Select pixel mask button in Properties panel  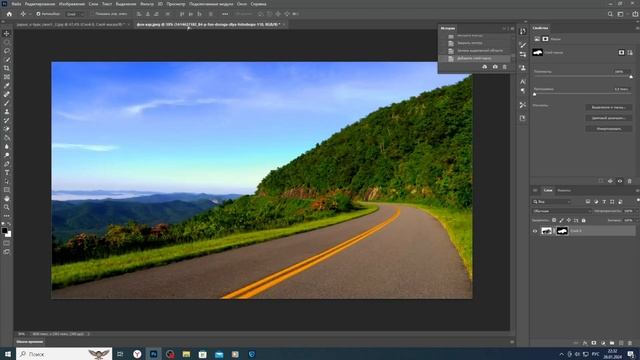pyautogui.click(x=621, y=53)
